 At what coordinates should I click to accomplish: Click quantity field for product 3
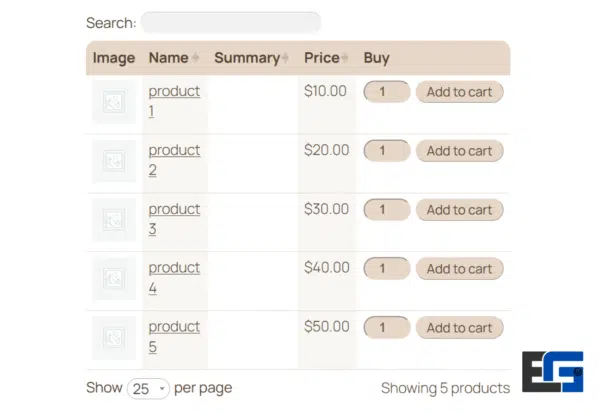pos(387,210)
